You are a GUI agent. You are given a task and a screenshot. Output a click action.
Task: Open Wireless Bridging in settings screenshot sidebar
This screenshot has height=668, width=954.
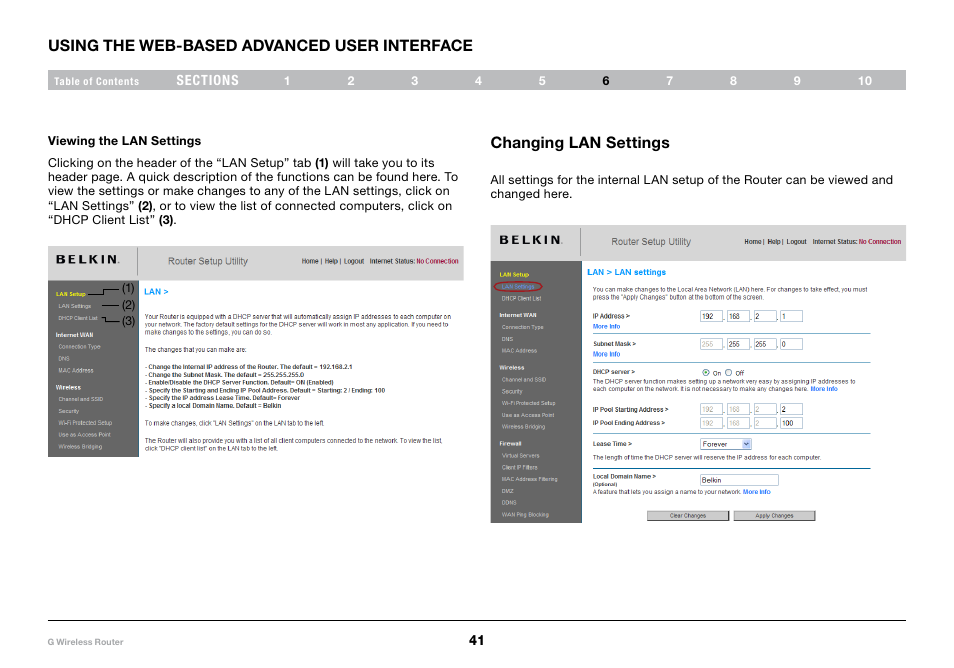523,426
